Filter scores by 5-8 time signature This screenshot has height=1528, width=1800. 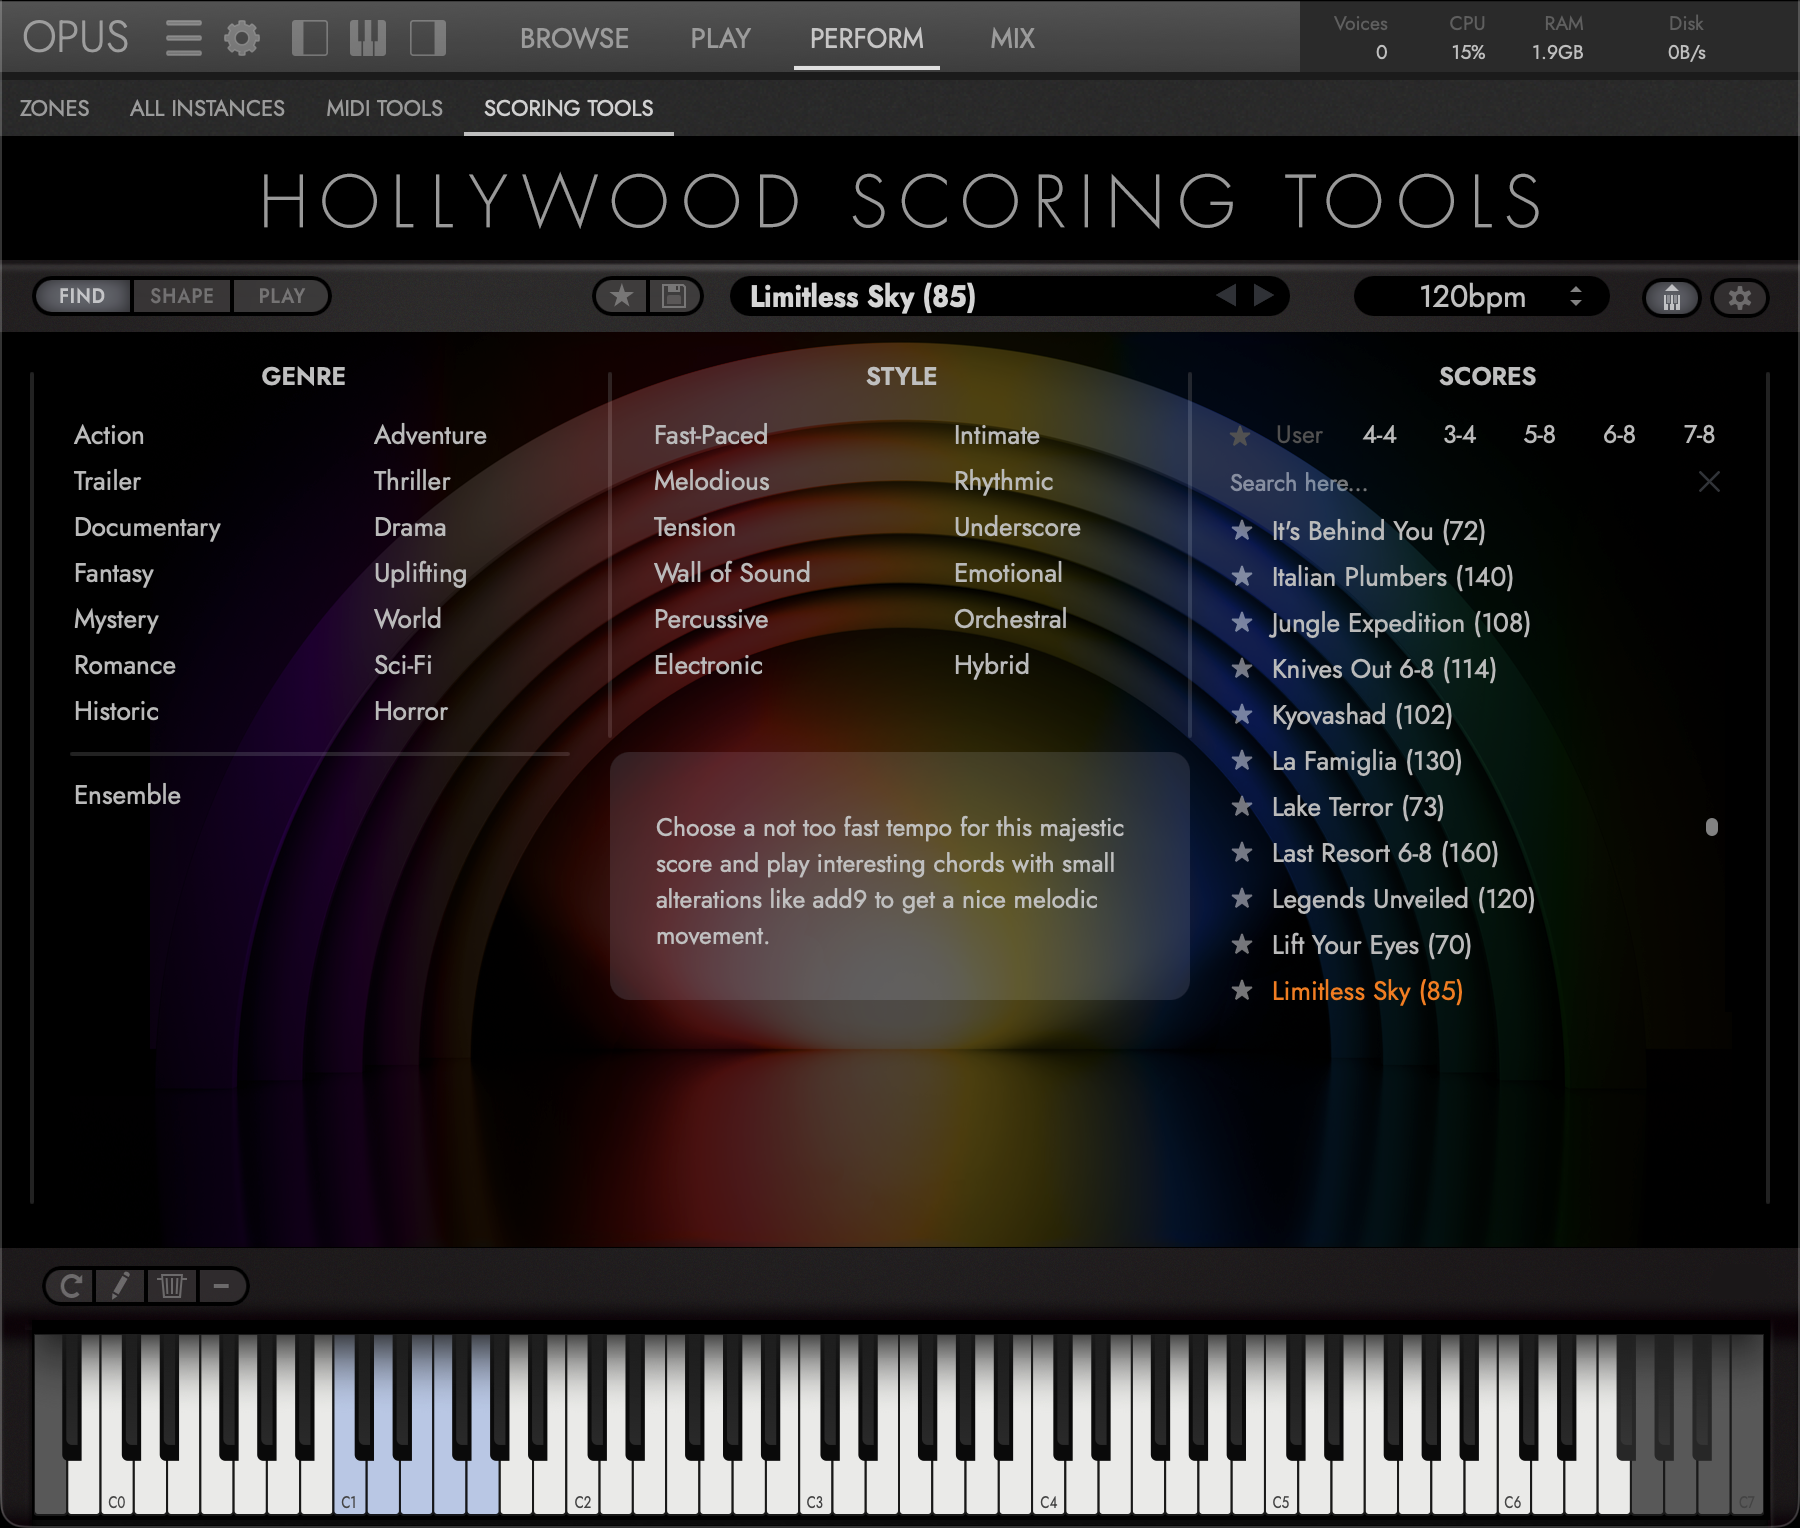1540,435
